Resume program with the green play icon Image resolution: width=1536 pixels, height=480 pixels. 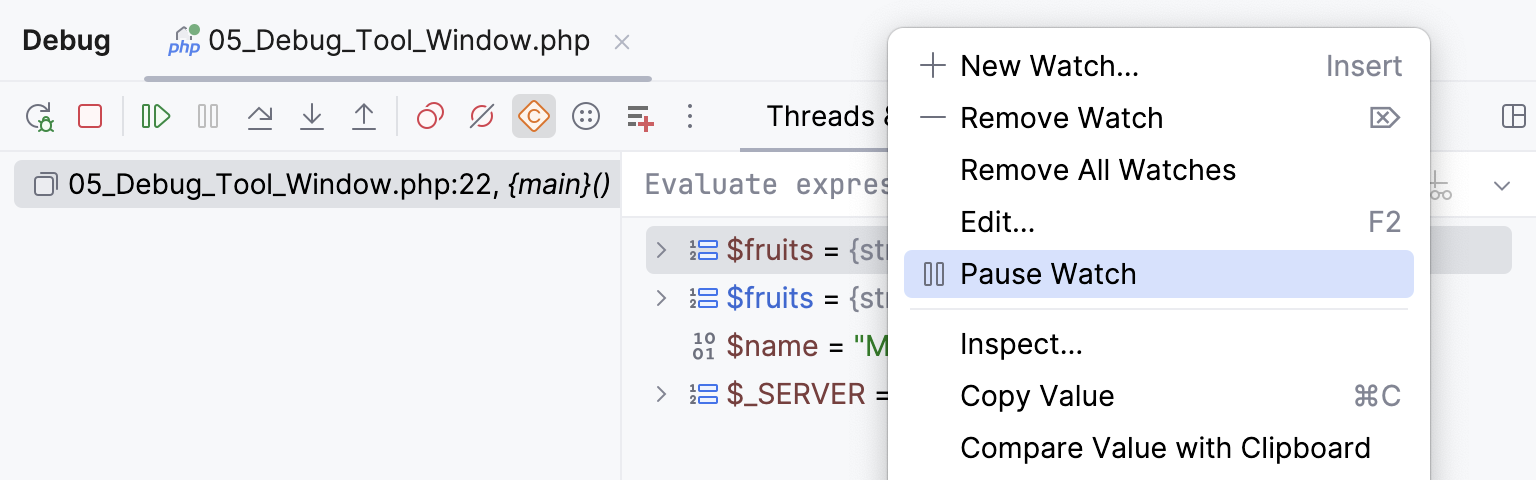156,117
